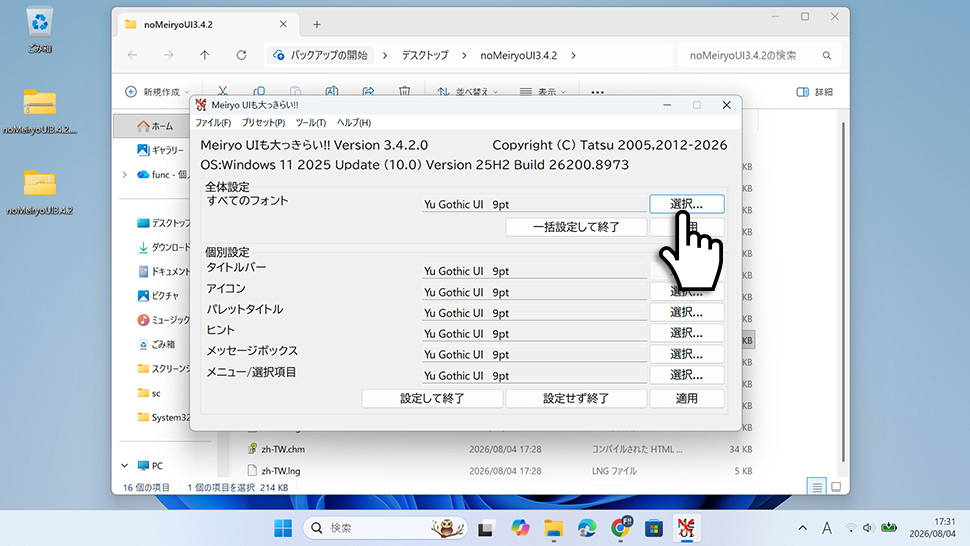The width and height of the screenshot is (970, 546).
Task: Click the 一括設定して終了 button
Action: [576, 227]
